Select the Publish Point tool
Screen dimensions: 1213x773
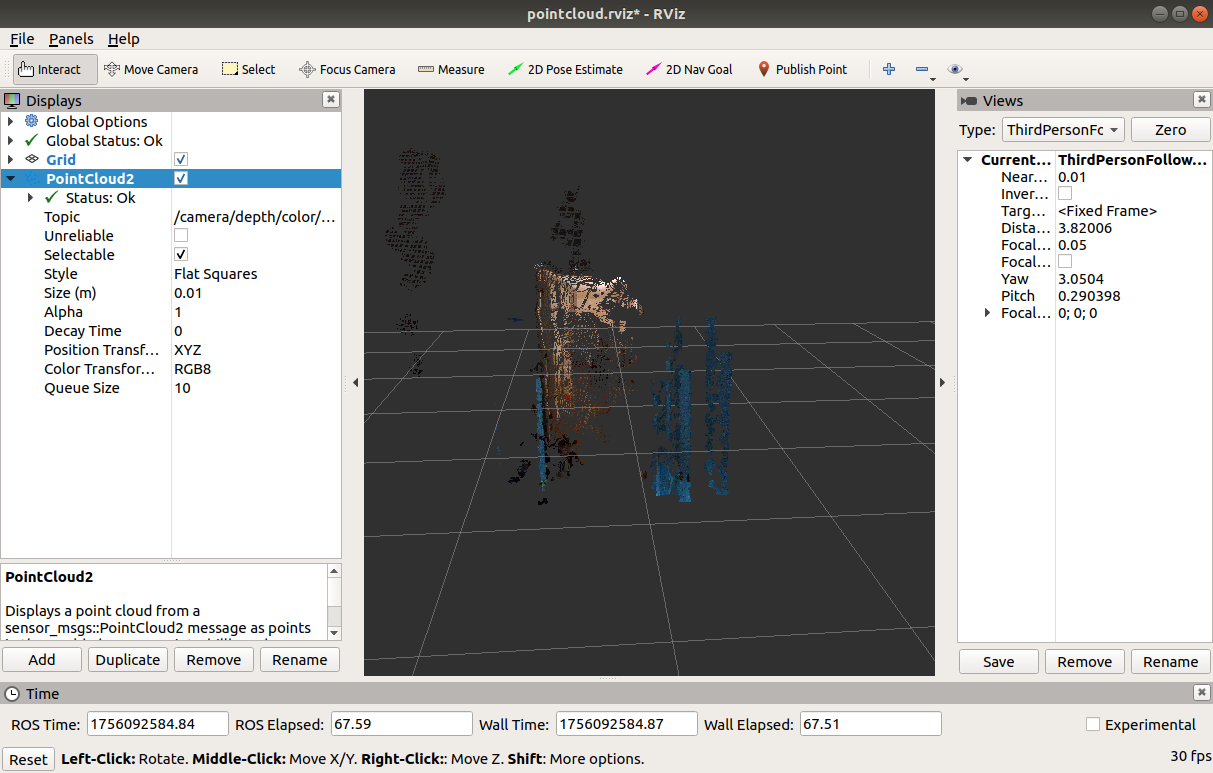point(802,69)
